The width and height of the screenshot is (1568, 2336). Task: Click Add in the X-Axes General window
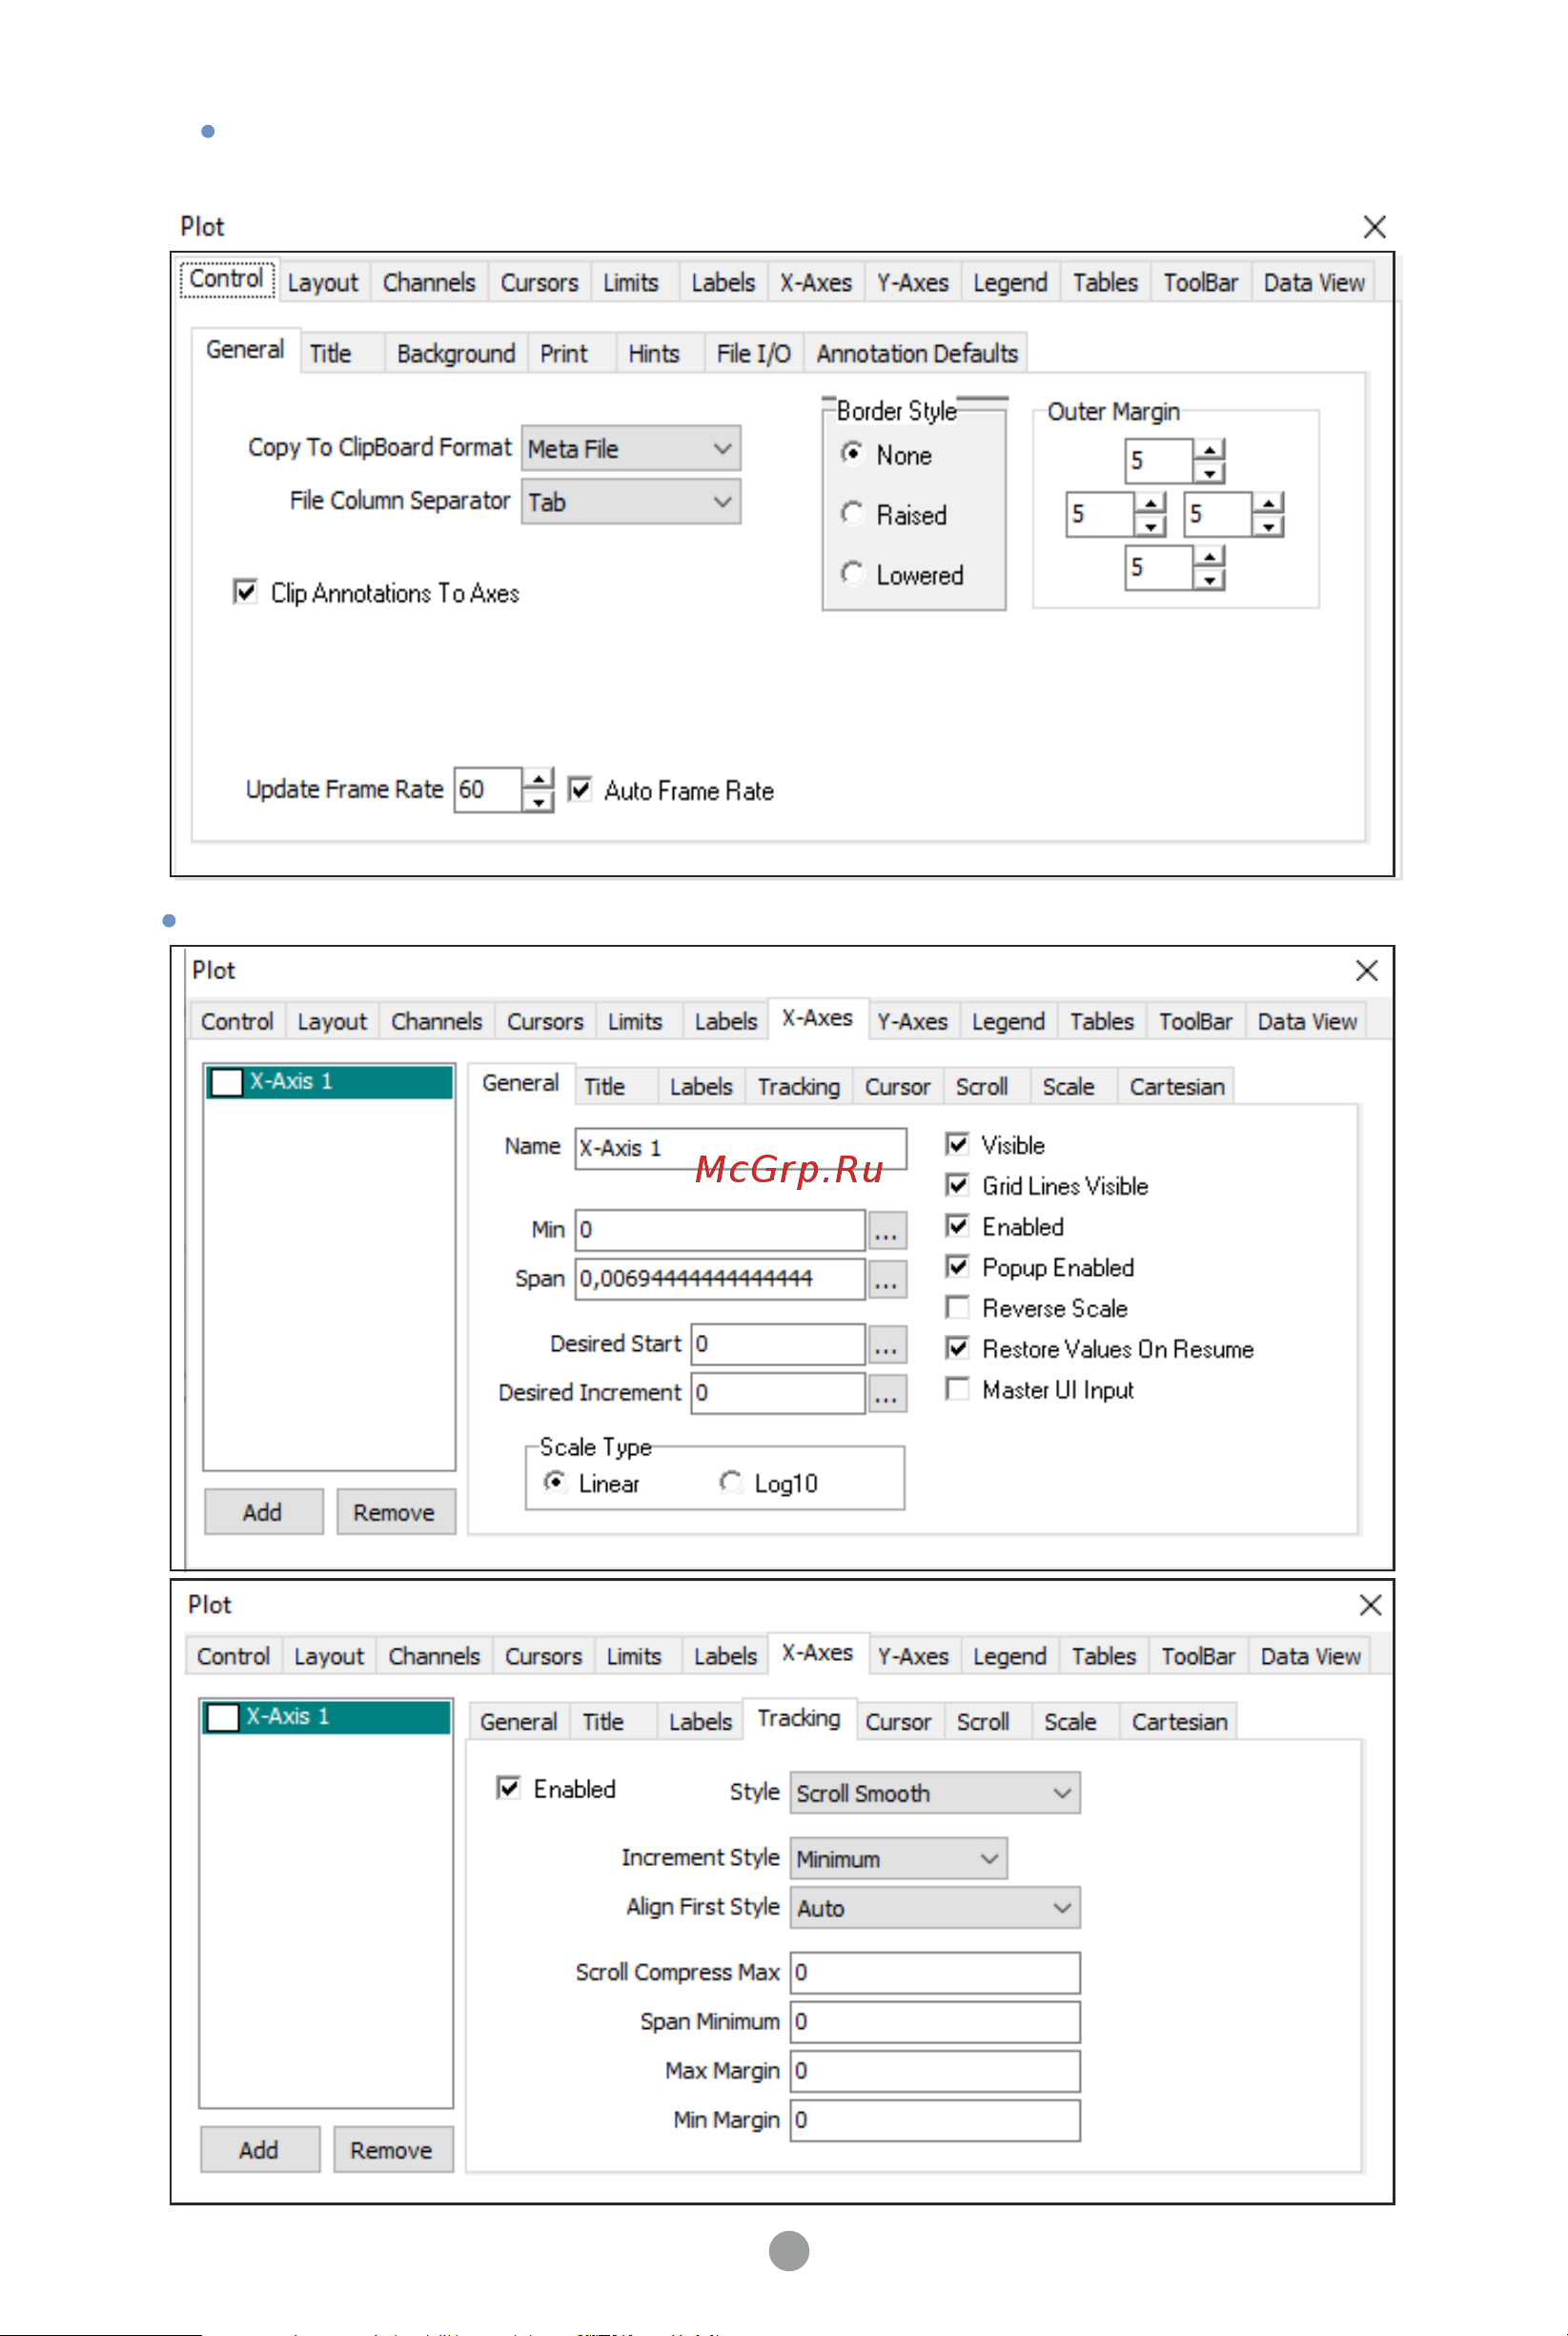[263, 1511]
